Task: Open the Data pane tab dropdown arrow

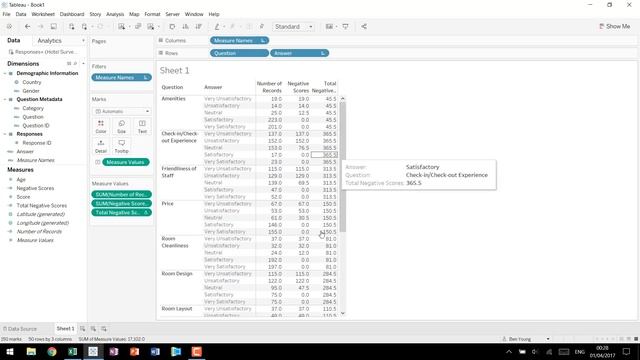Action: (83, 41)
